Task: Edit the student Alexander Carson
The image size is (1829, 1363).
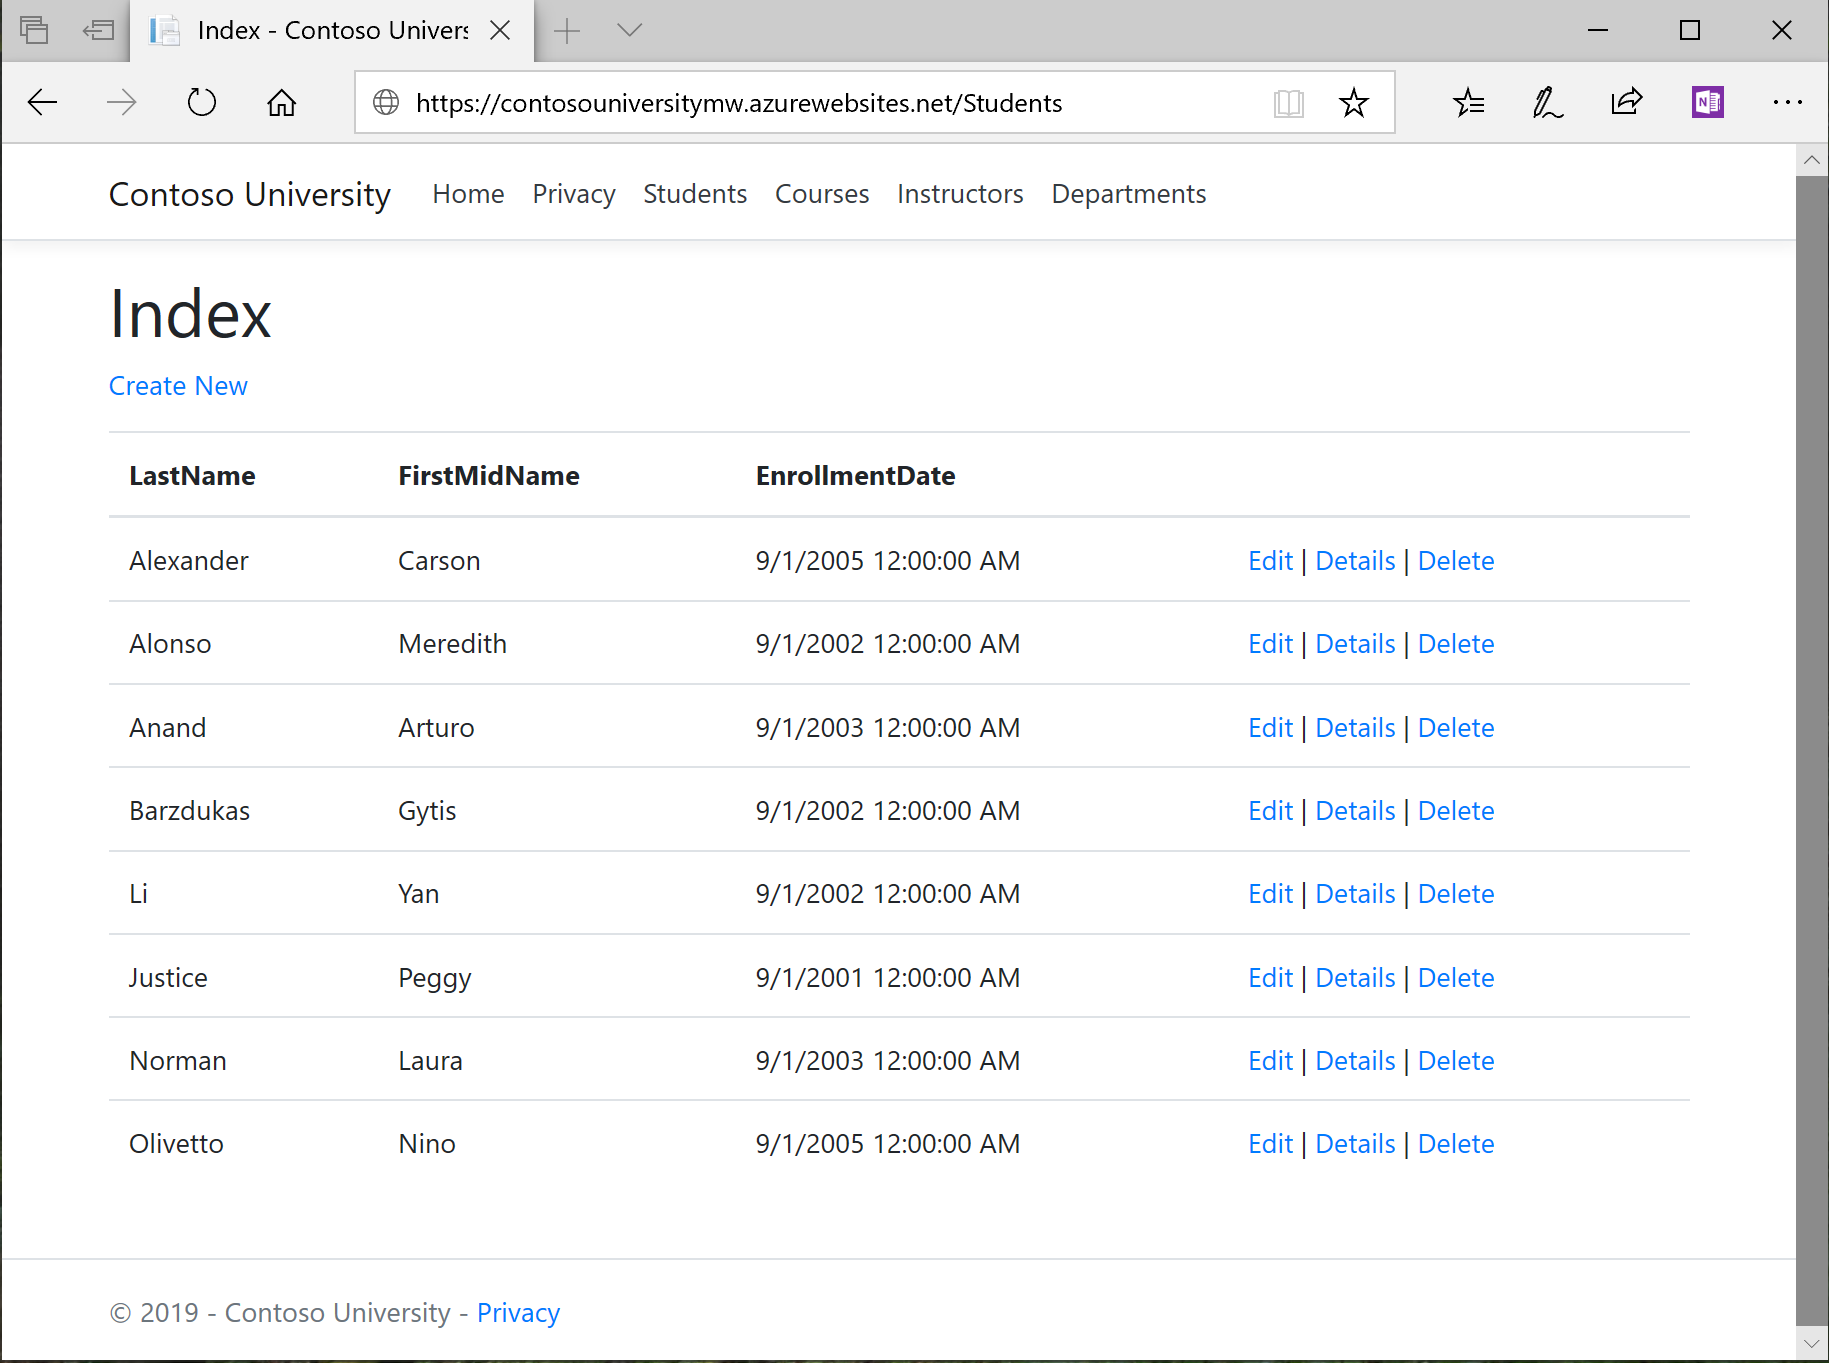Action: pos(1269,561)
